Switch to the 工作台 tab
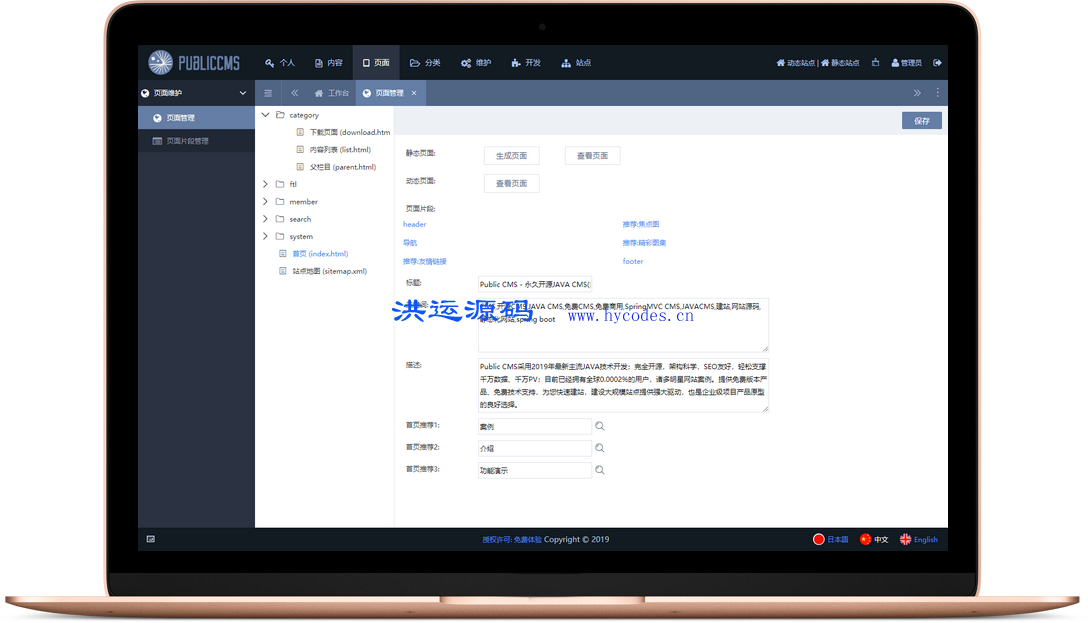The height and width of the screenshot is (623, 1088). tap(329, 92)
